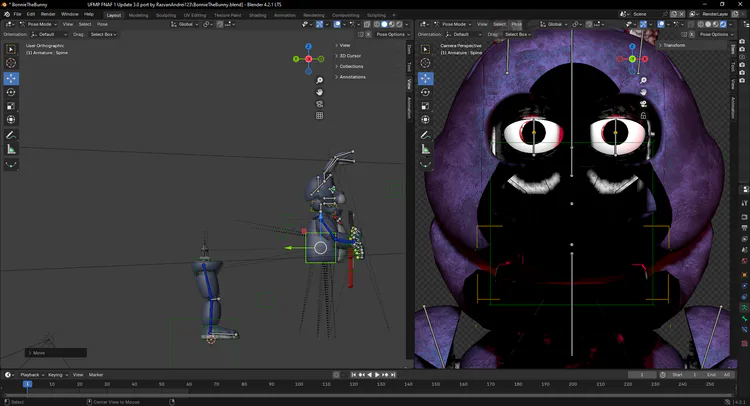This screenshot has width=750, height=406.
Task: Click the Select Box tool in right viewport
Action: pyautogui.click(x=425, y=49)
